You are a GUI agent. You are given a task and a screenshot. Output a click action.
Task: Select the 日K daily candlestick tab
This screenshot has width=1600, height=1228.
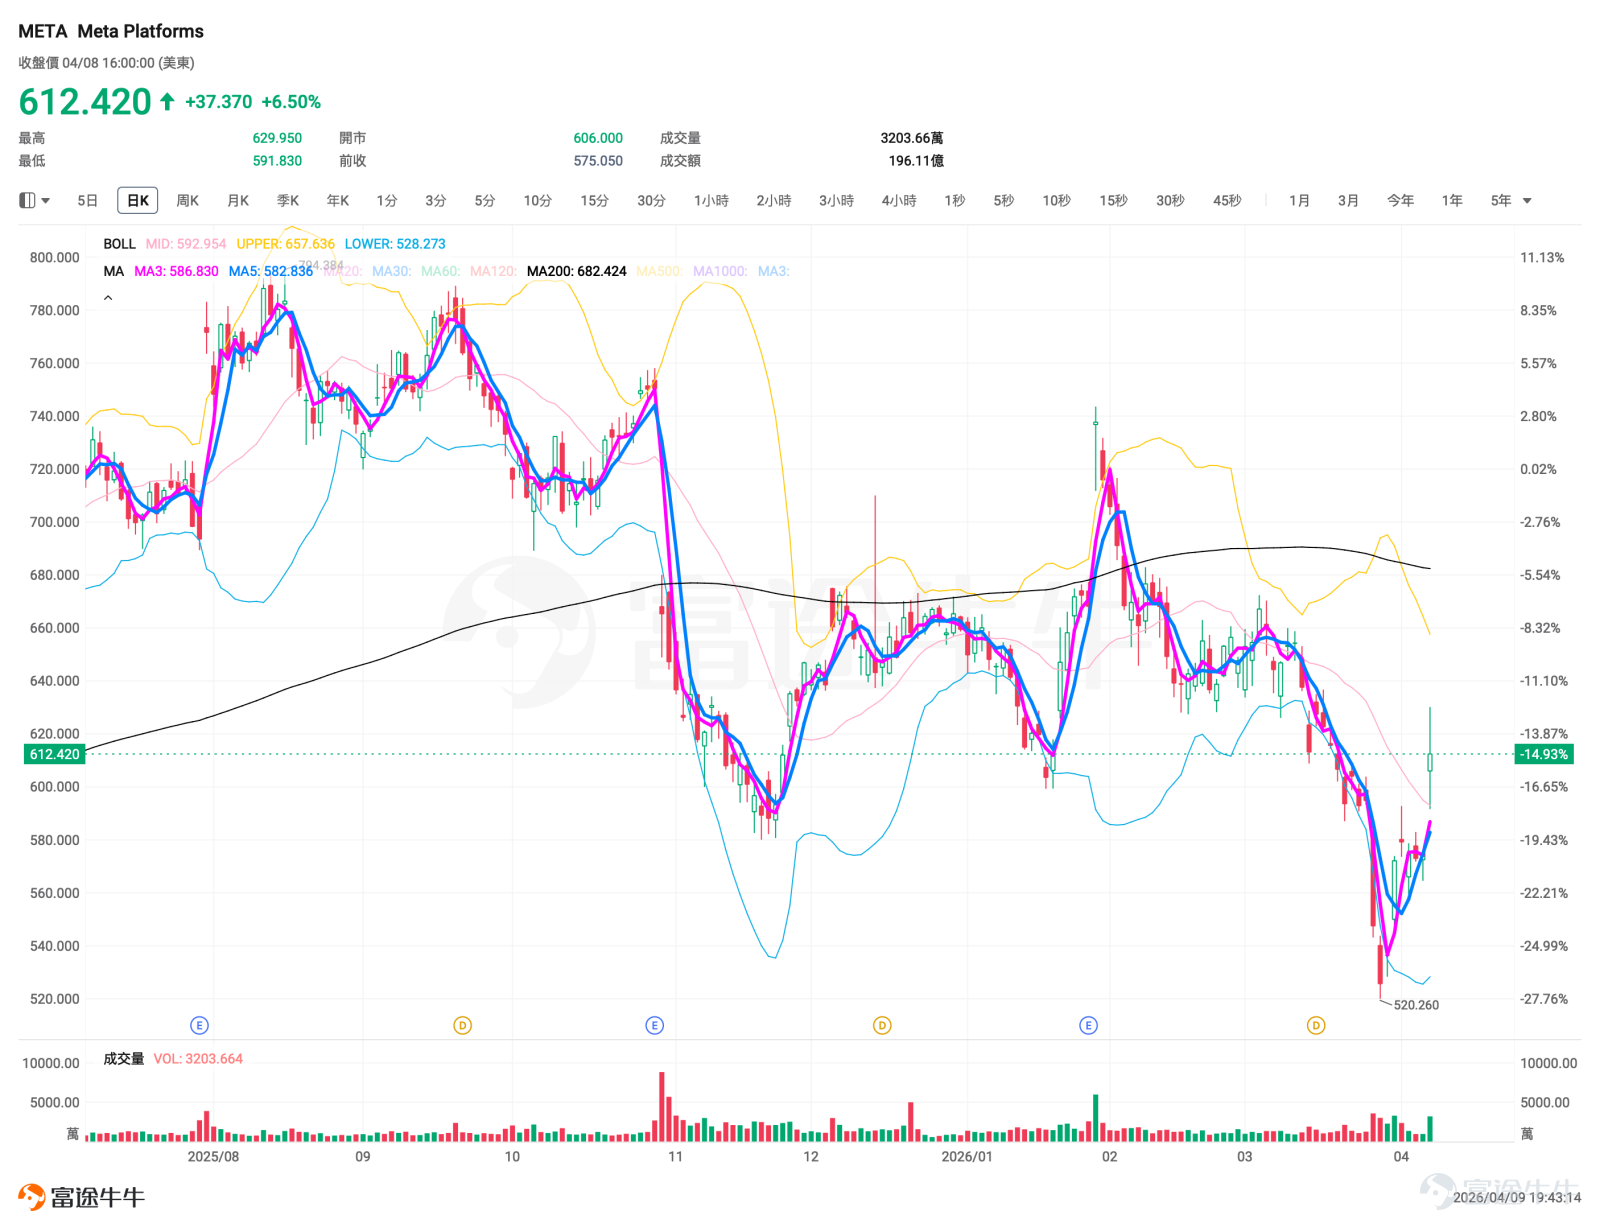click(x=138, y=201)
